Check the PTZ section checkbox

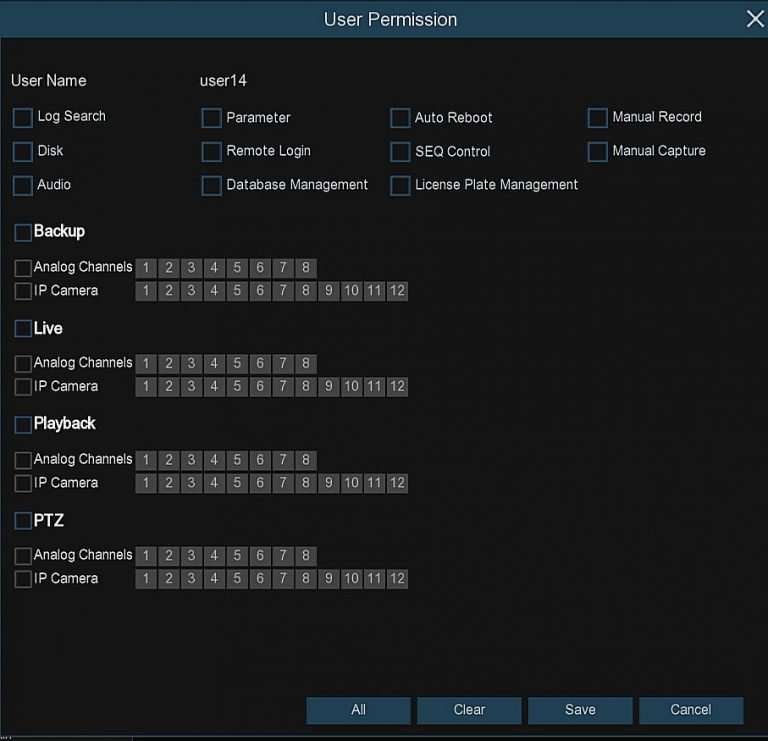click(23, 520)
